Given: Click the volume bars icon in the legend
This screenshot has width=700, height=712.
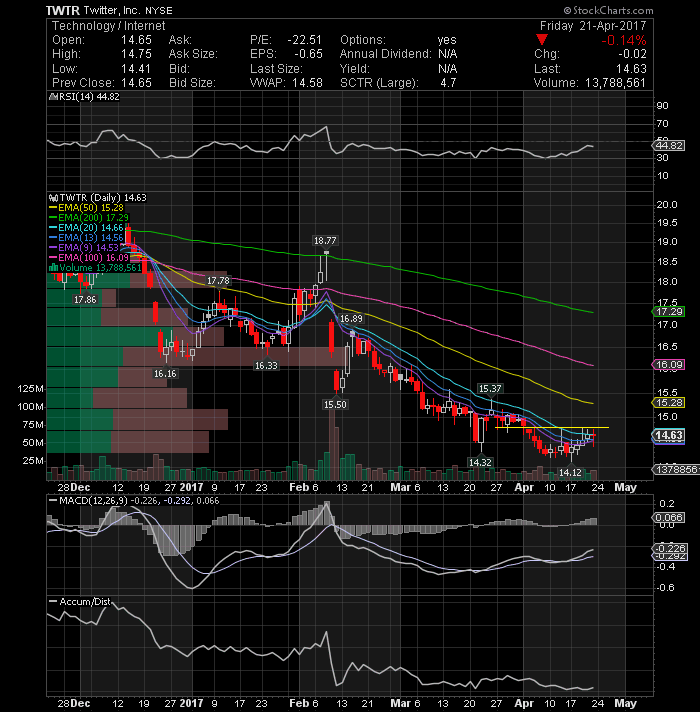Looking at the screenshot, I should [54, 267].
